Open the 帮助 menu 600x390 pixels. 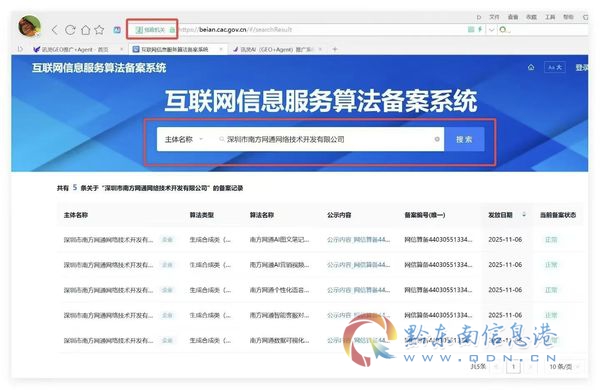(x=568, y=17)
